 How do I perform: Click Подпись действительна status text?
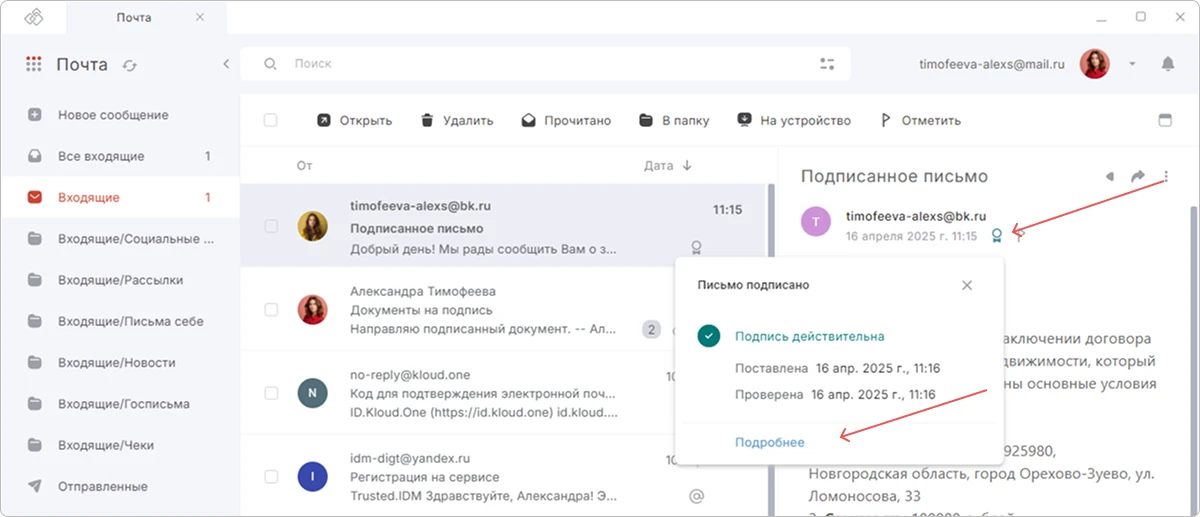pos(809,337)
